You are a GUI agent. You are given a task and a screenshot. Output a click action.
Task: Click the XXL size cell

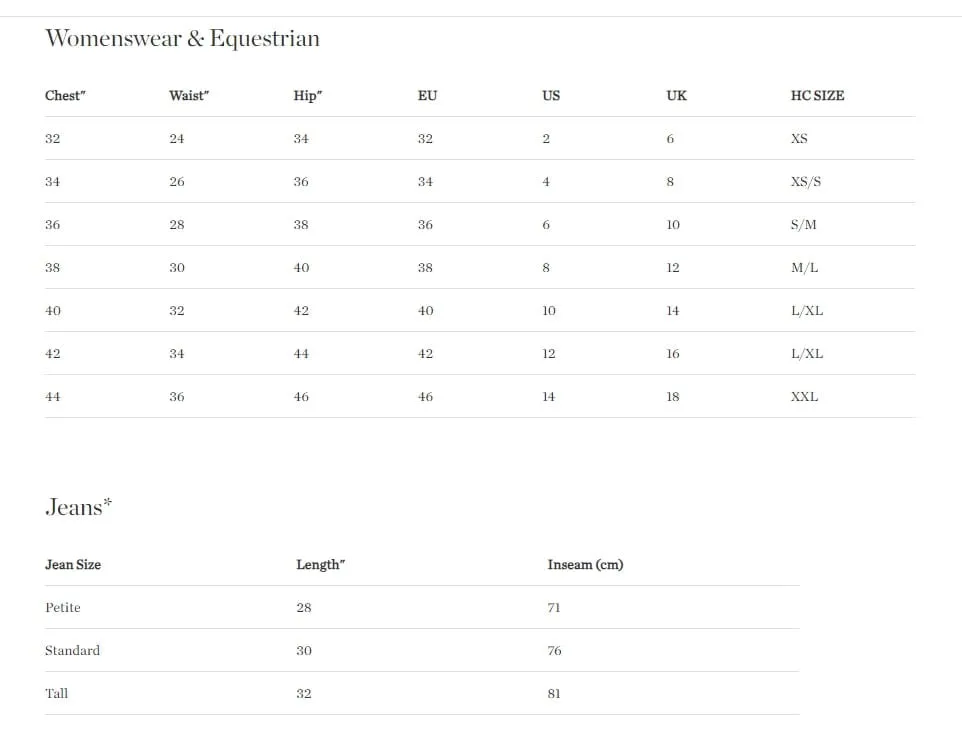tap(804, 397)
